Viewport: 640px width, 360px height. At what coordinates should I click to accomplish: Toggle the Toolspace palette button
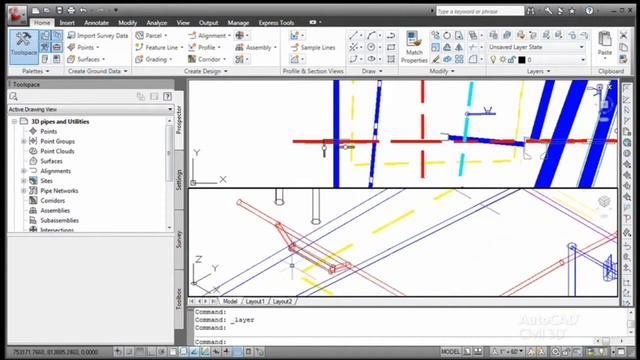(24, 47)
